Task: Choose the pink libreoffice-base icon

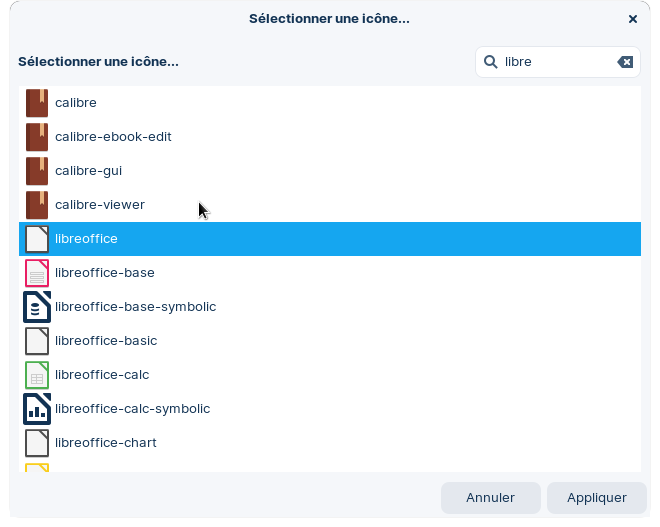Action: pyautogui.click(x=37, y=273)
